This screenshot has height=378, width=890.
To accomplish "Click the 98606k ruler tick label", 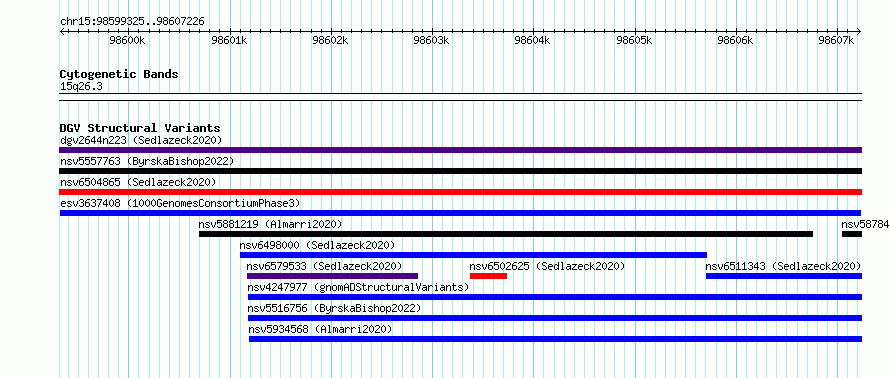I will click(736, 41).
